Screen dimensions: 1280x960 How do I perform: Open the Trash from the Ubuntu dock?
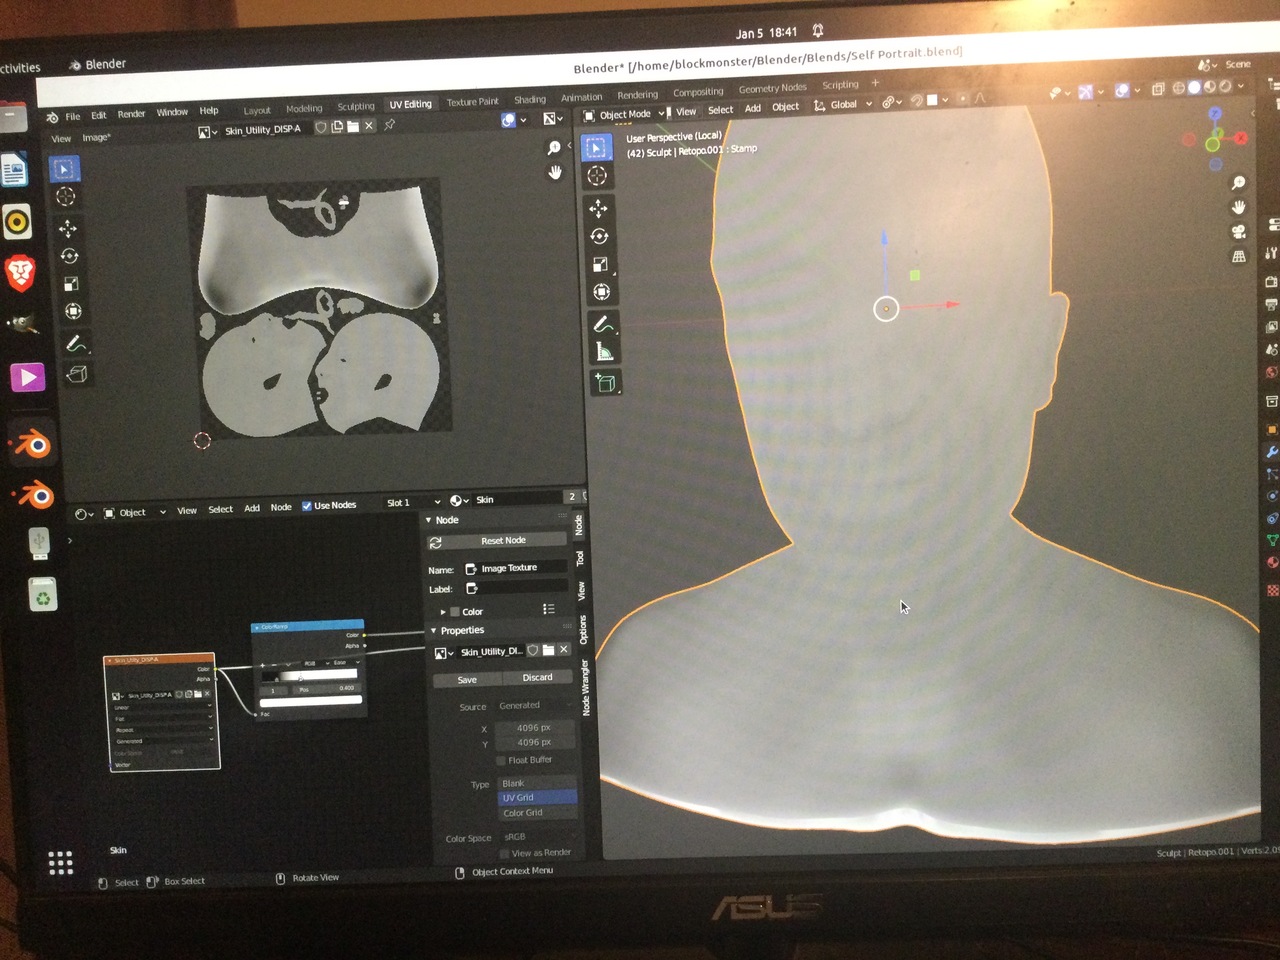[43, 597]
